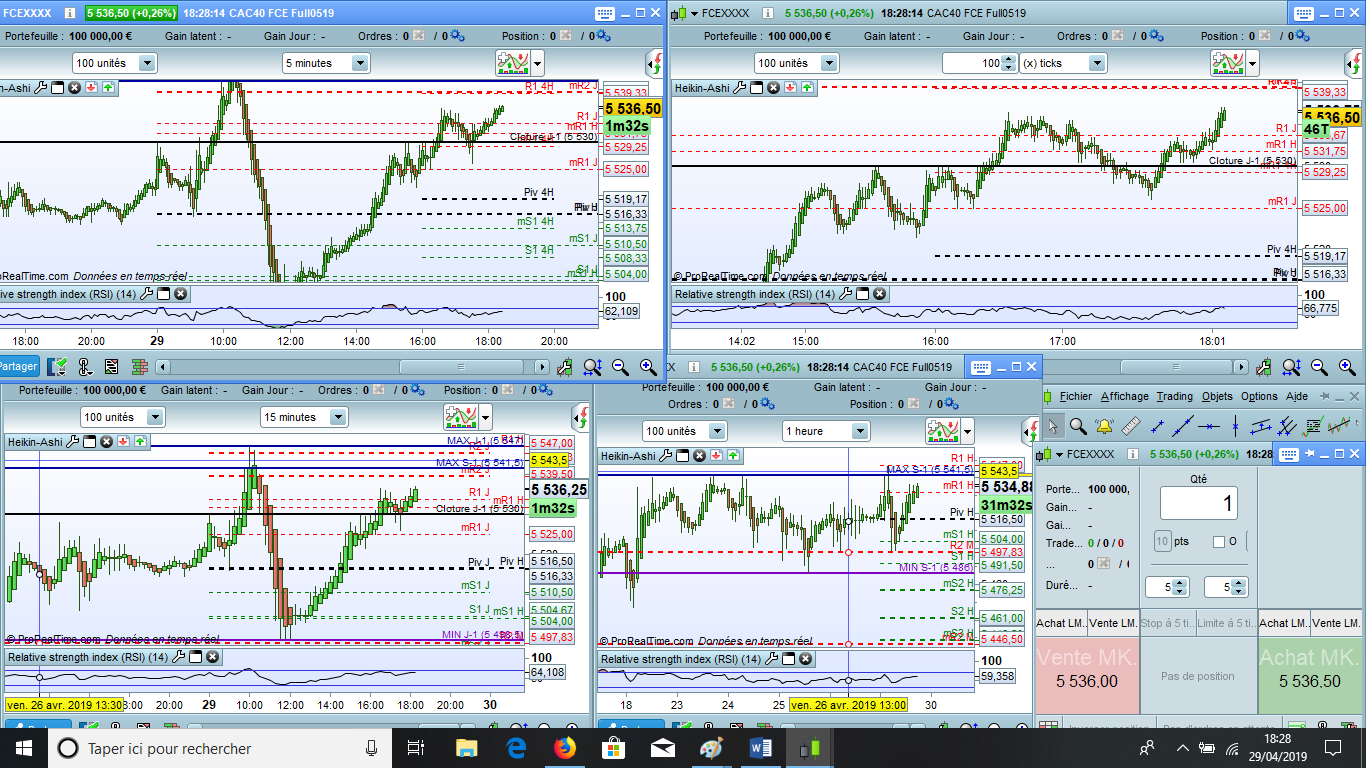
Task: Click the Windows Start button
Action: pyautogui.click(x=23, y=747)
